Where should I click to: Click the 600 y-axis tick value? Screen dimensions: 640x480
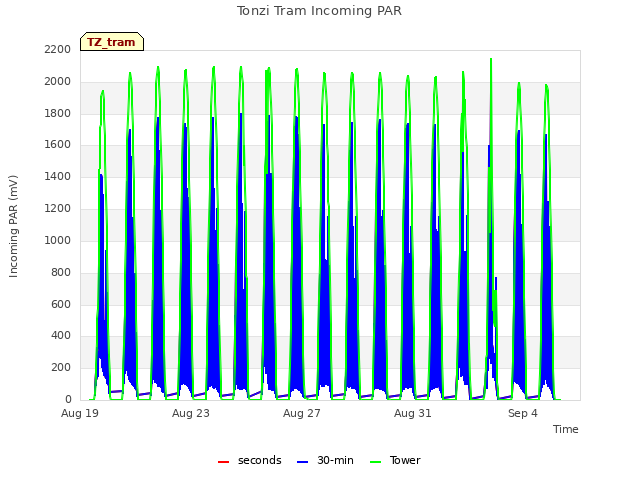pyautogui.click(x=61, y=304)
